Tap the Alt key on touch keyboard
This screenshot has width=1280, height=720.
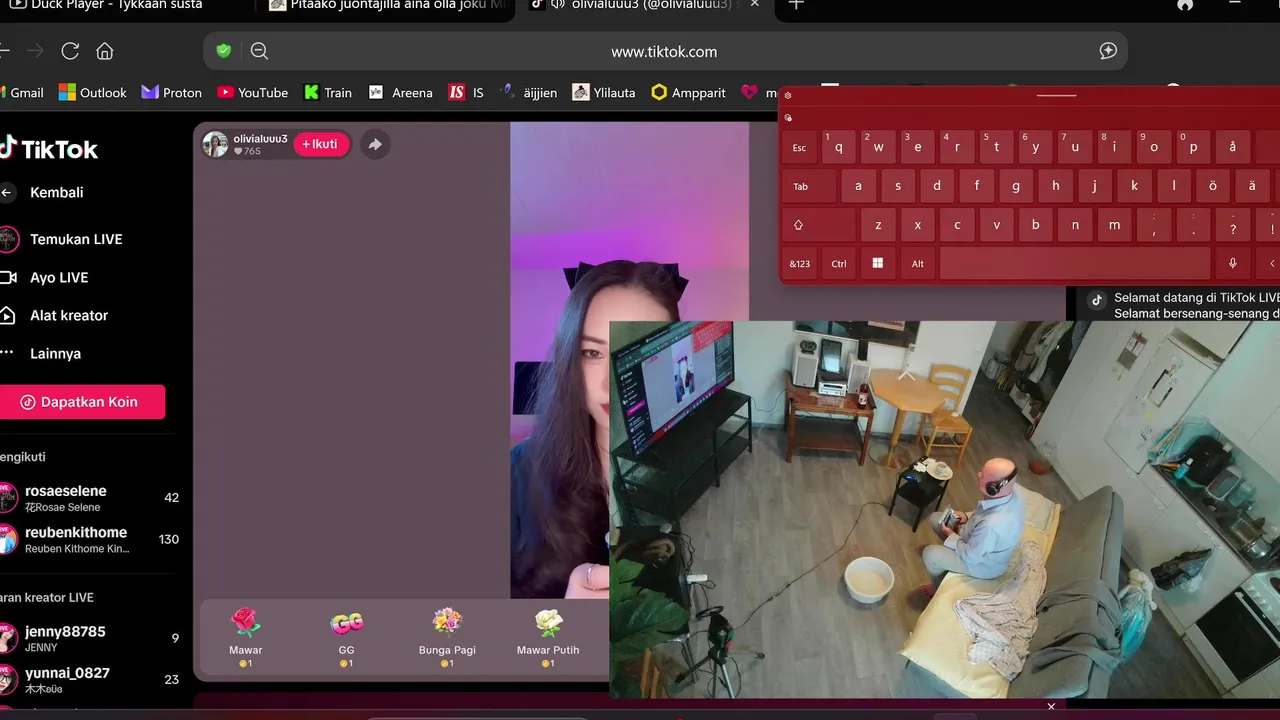(x=918, y=264)
